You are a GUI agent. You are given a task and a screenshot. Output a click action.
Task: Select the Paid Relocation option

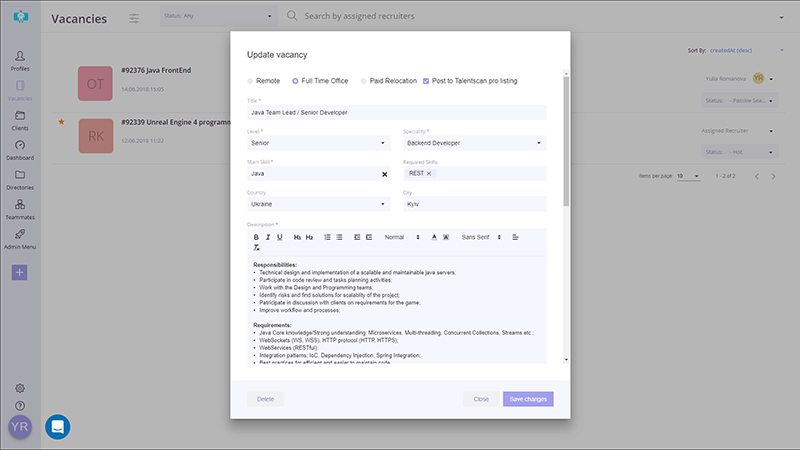coord(364,80)
